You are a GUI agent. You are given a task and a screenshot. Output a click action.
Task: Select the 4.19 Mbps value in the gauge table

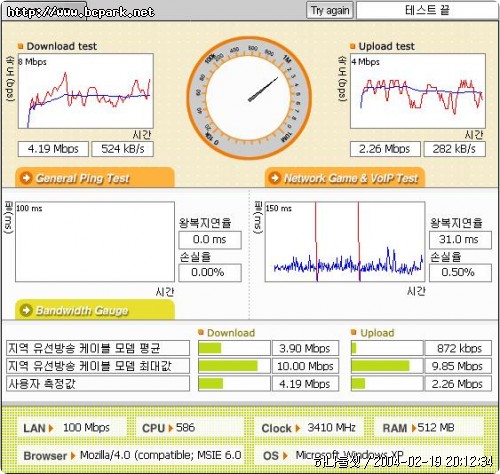305,384
